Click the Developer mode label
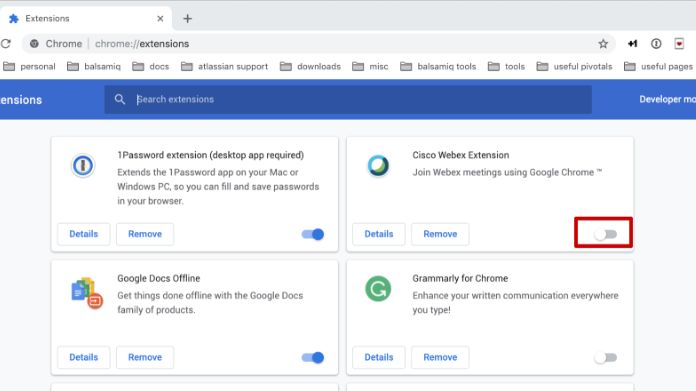 [667, 99]
